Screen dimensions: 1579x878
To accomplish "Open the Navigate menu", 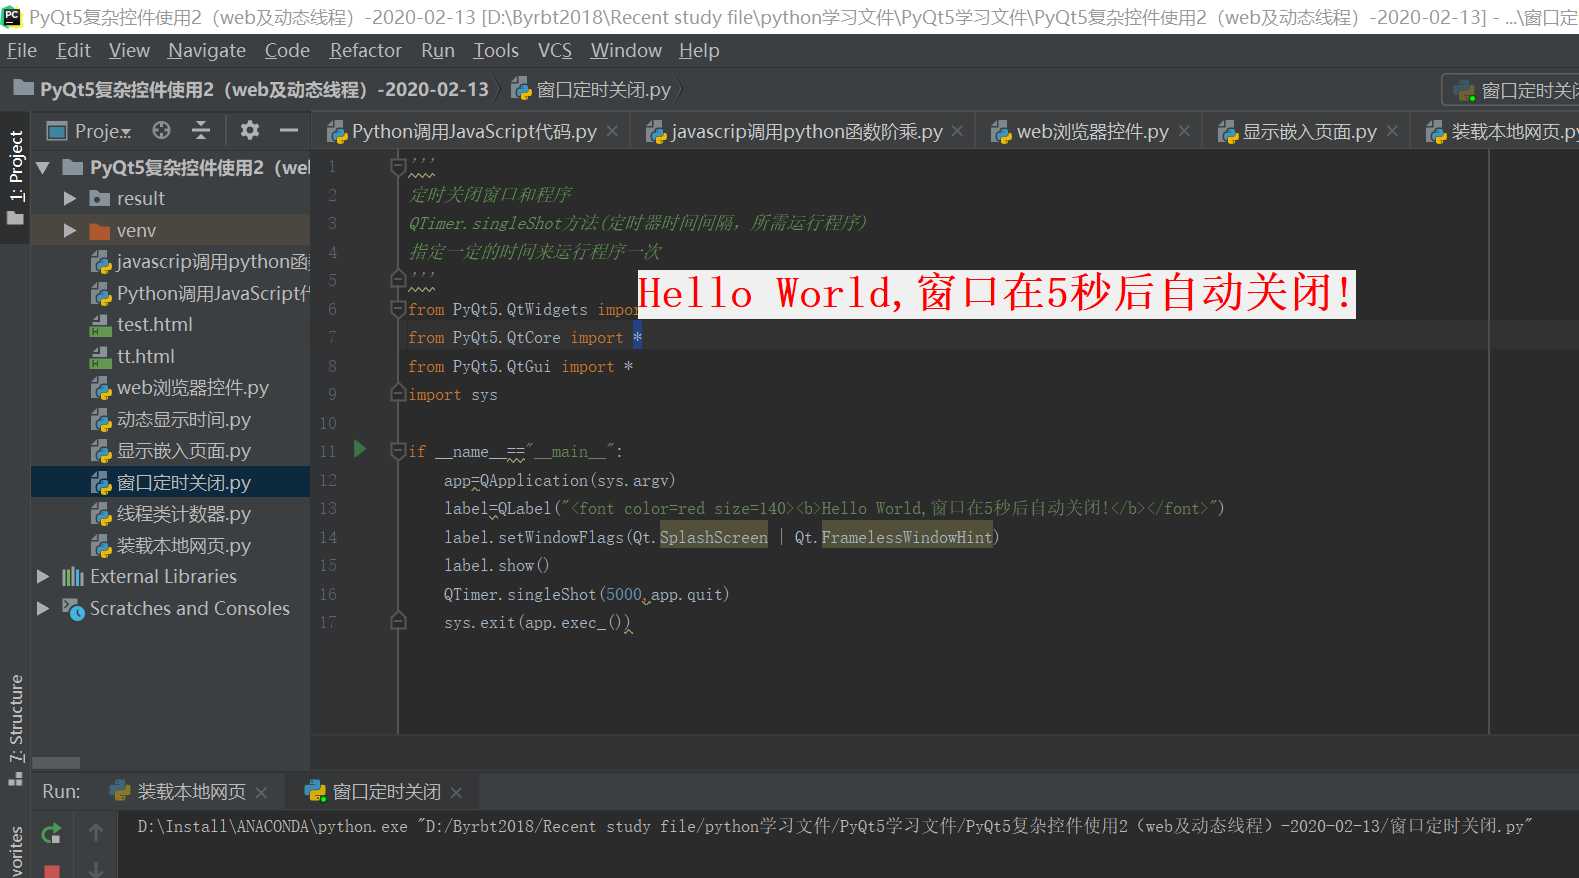I will [206, 50].
